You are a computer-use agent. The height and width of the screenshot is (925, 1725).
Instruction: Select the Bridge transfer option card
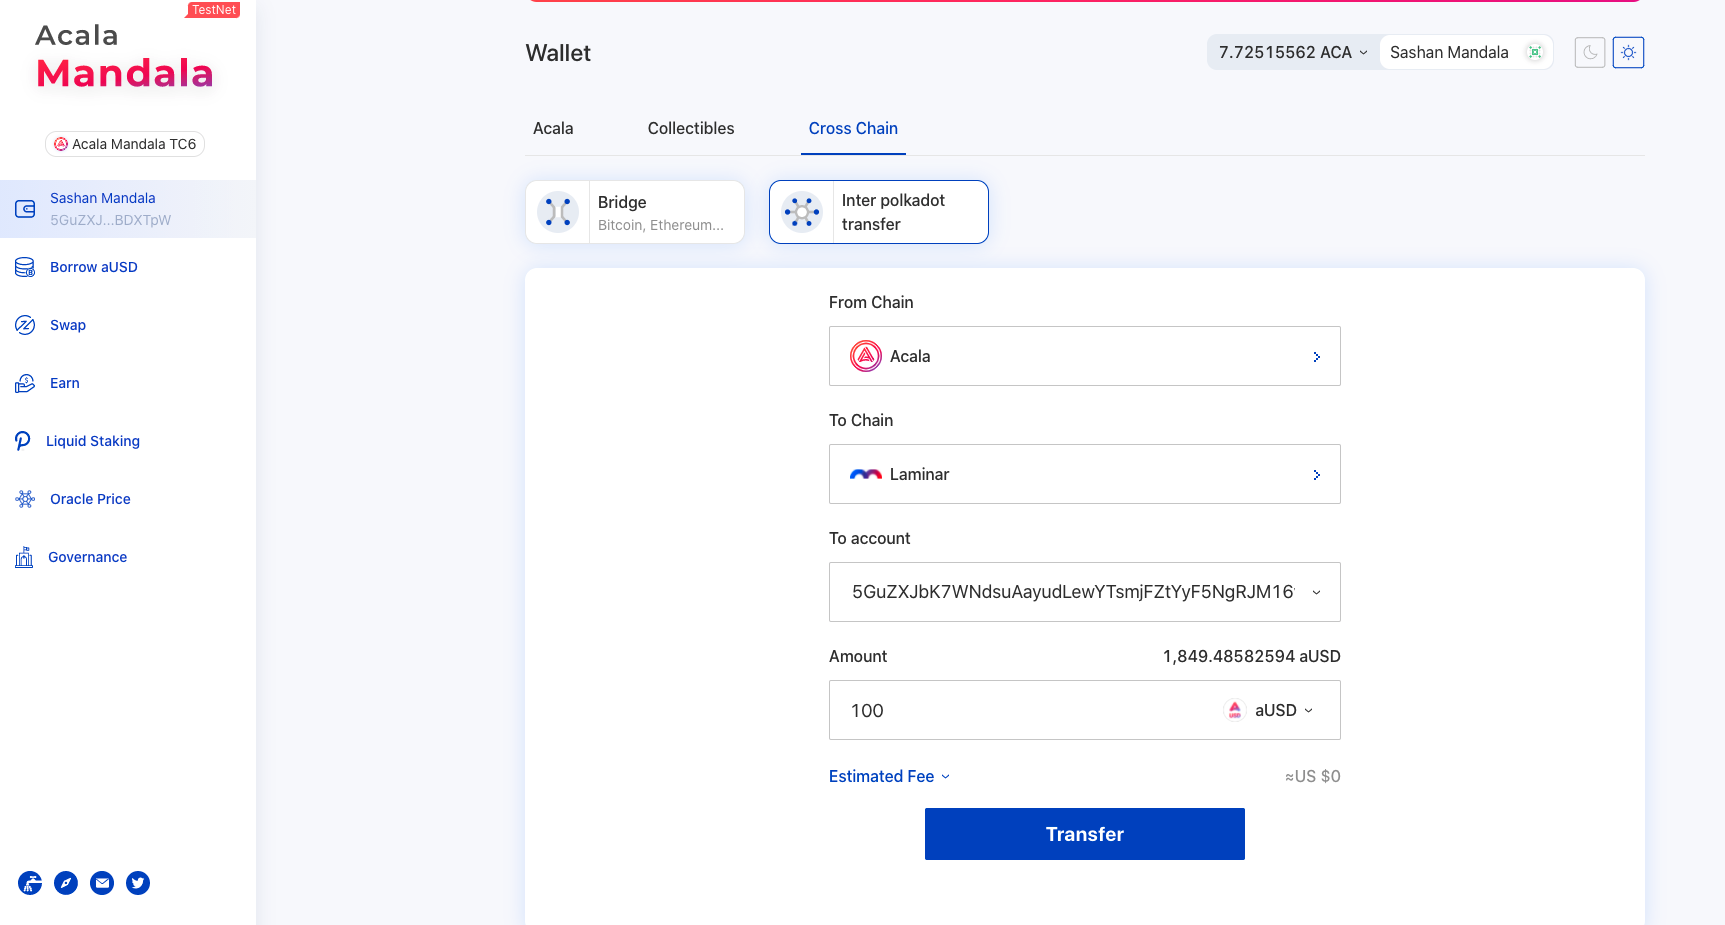(635, 212)
